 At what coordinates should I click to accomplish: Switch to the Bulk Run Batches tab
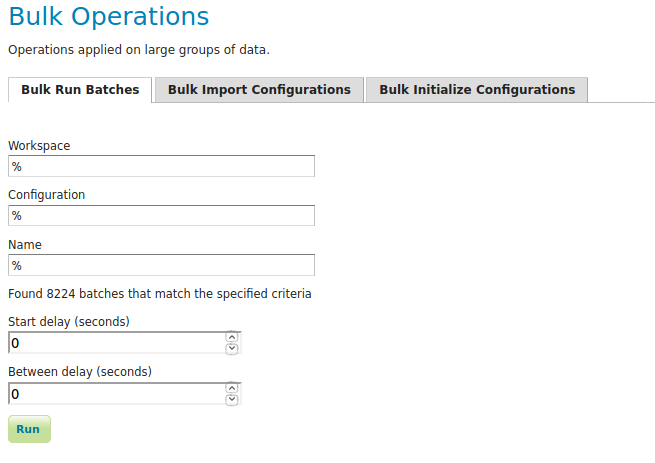pos(80,90)
